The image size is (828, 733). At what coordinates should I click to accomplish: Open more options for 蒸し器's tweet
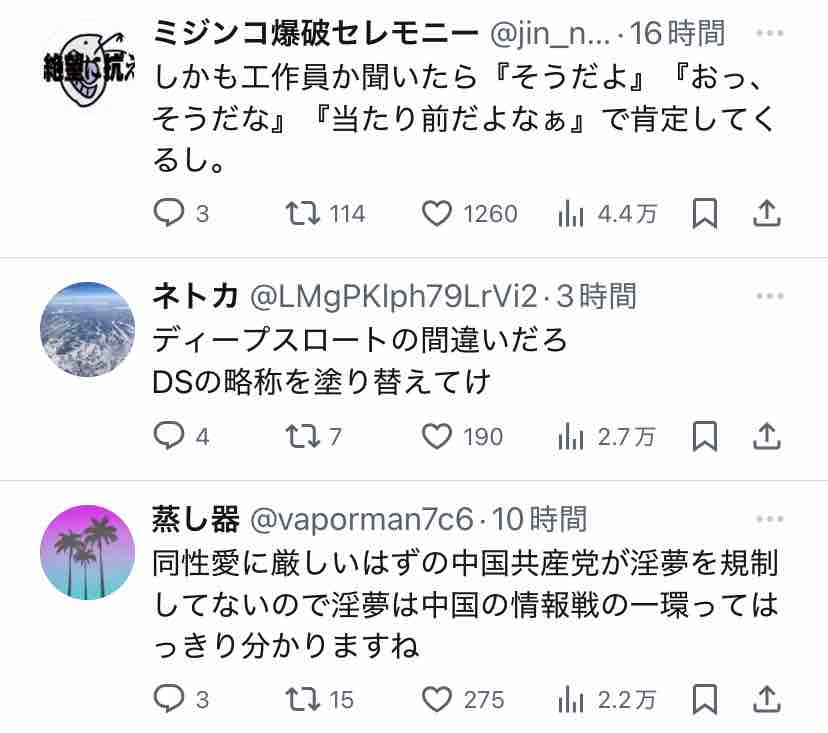(769, 519)
